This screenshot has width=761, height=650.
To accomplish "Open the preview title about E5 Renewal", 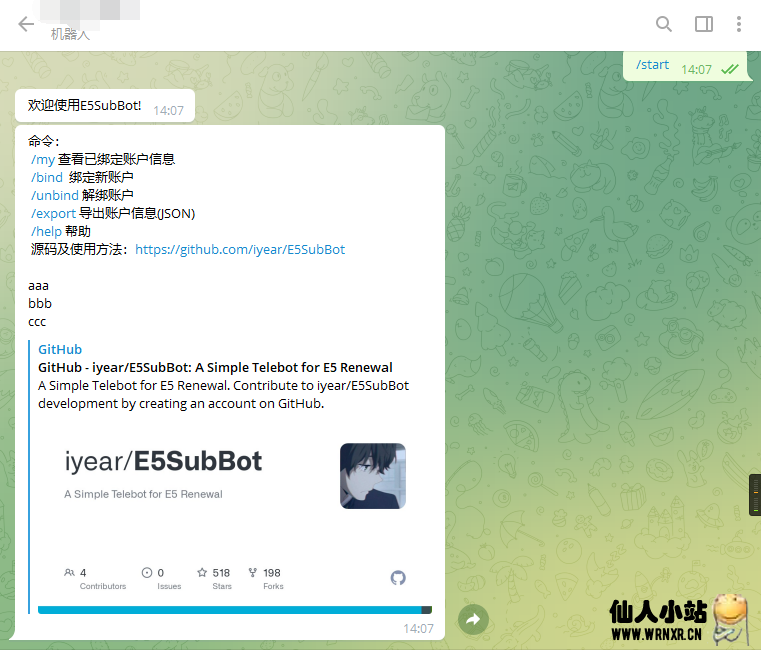I will [215, 367].
